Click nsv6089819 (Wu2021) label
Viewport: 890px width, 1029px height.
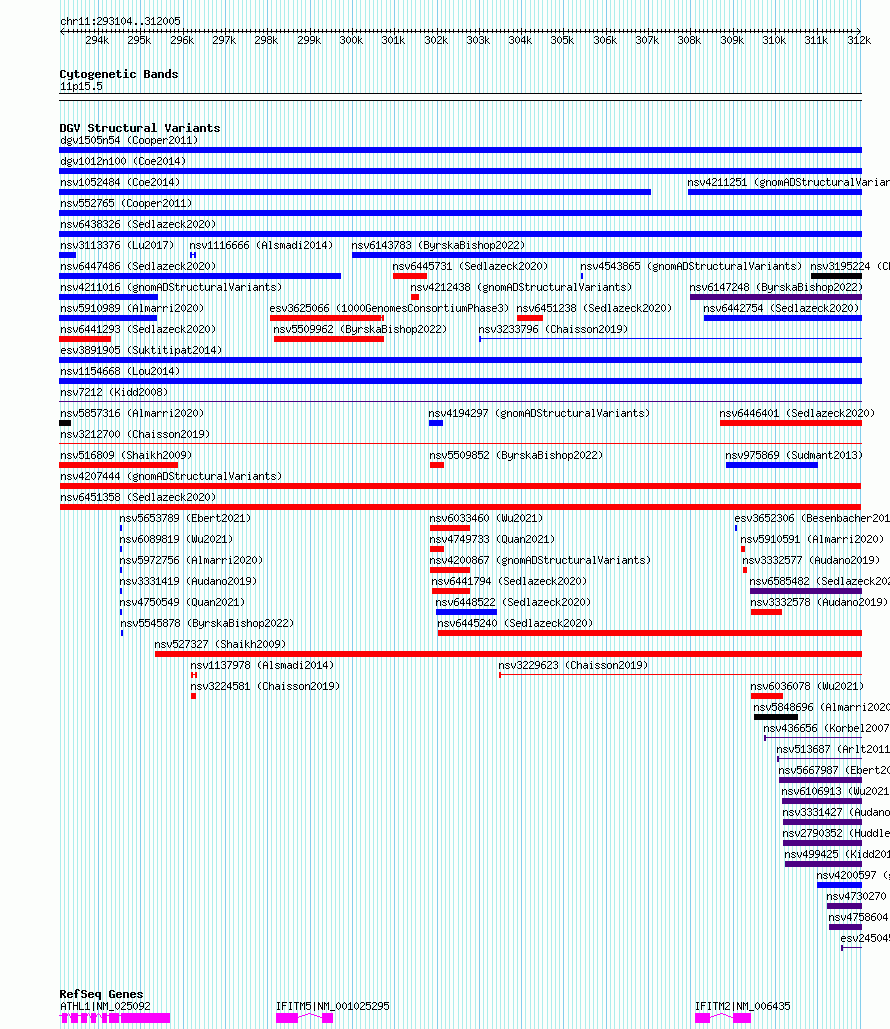point(176,539)
